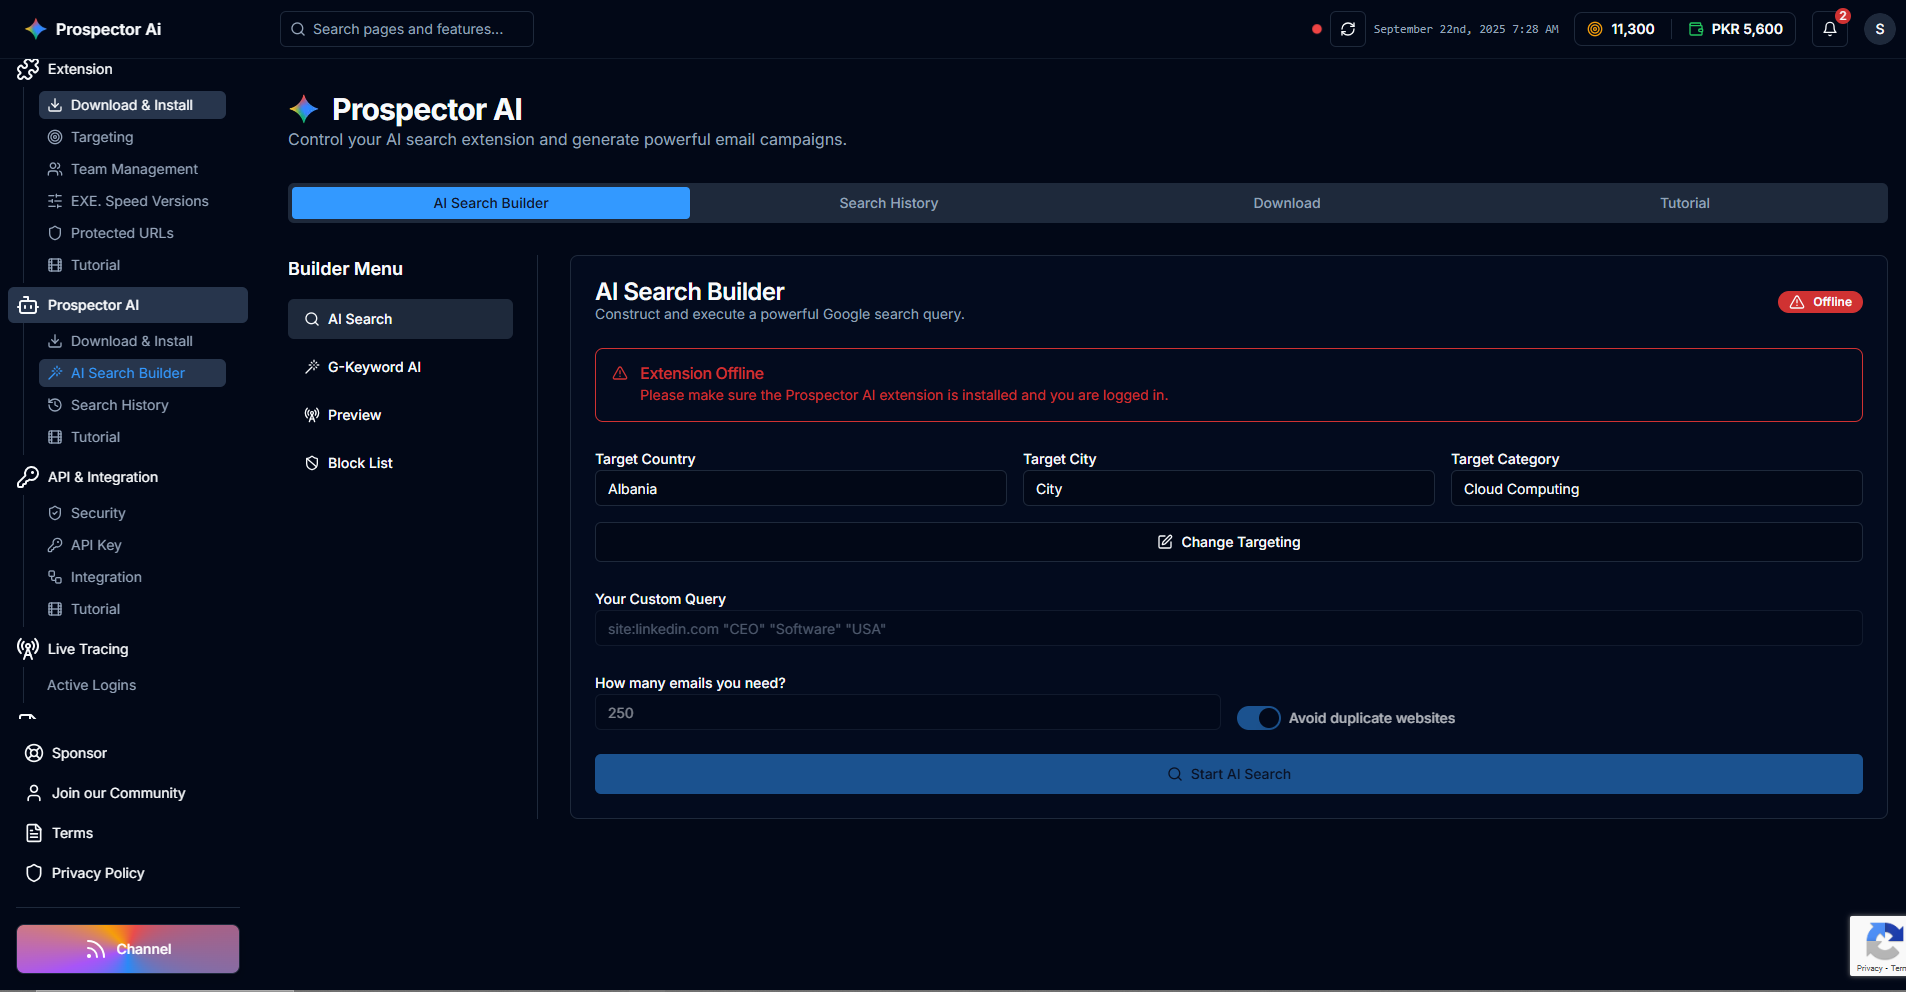Click the Channel gradient button

[128, 949]
